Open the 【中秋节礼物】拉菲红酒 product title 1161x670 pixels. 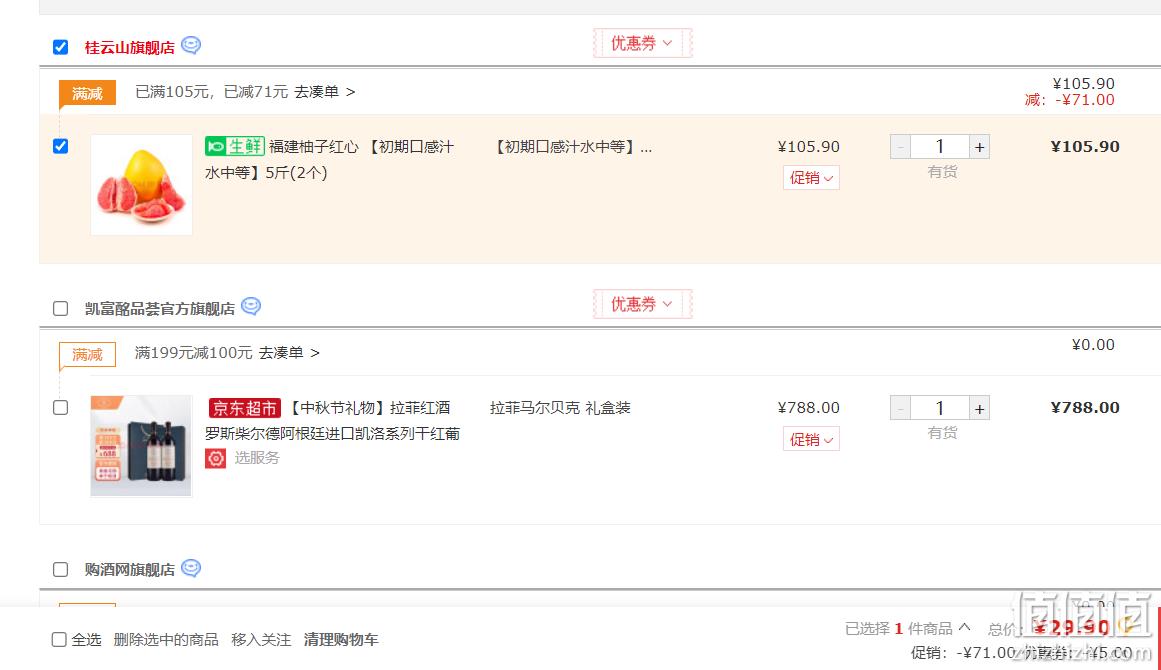[x=332, y=420]
